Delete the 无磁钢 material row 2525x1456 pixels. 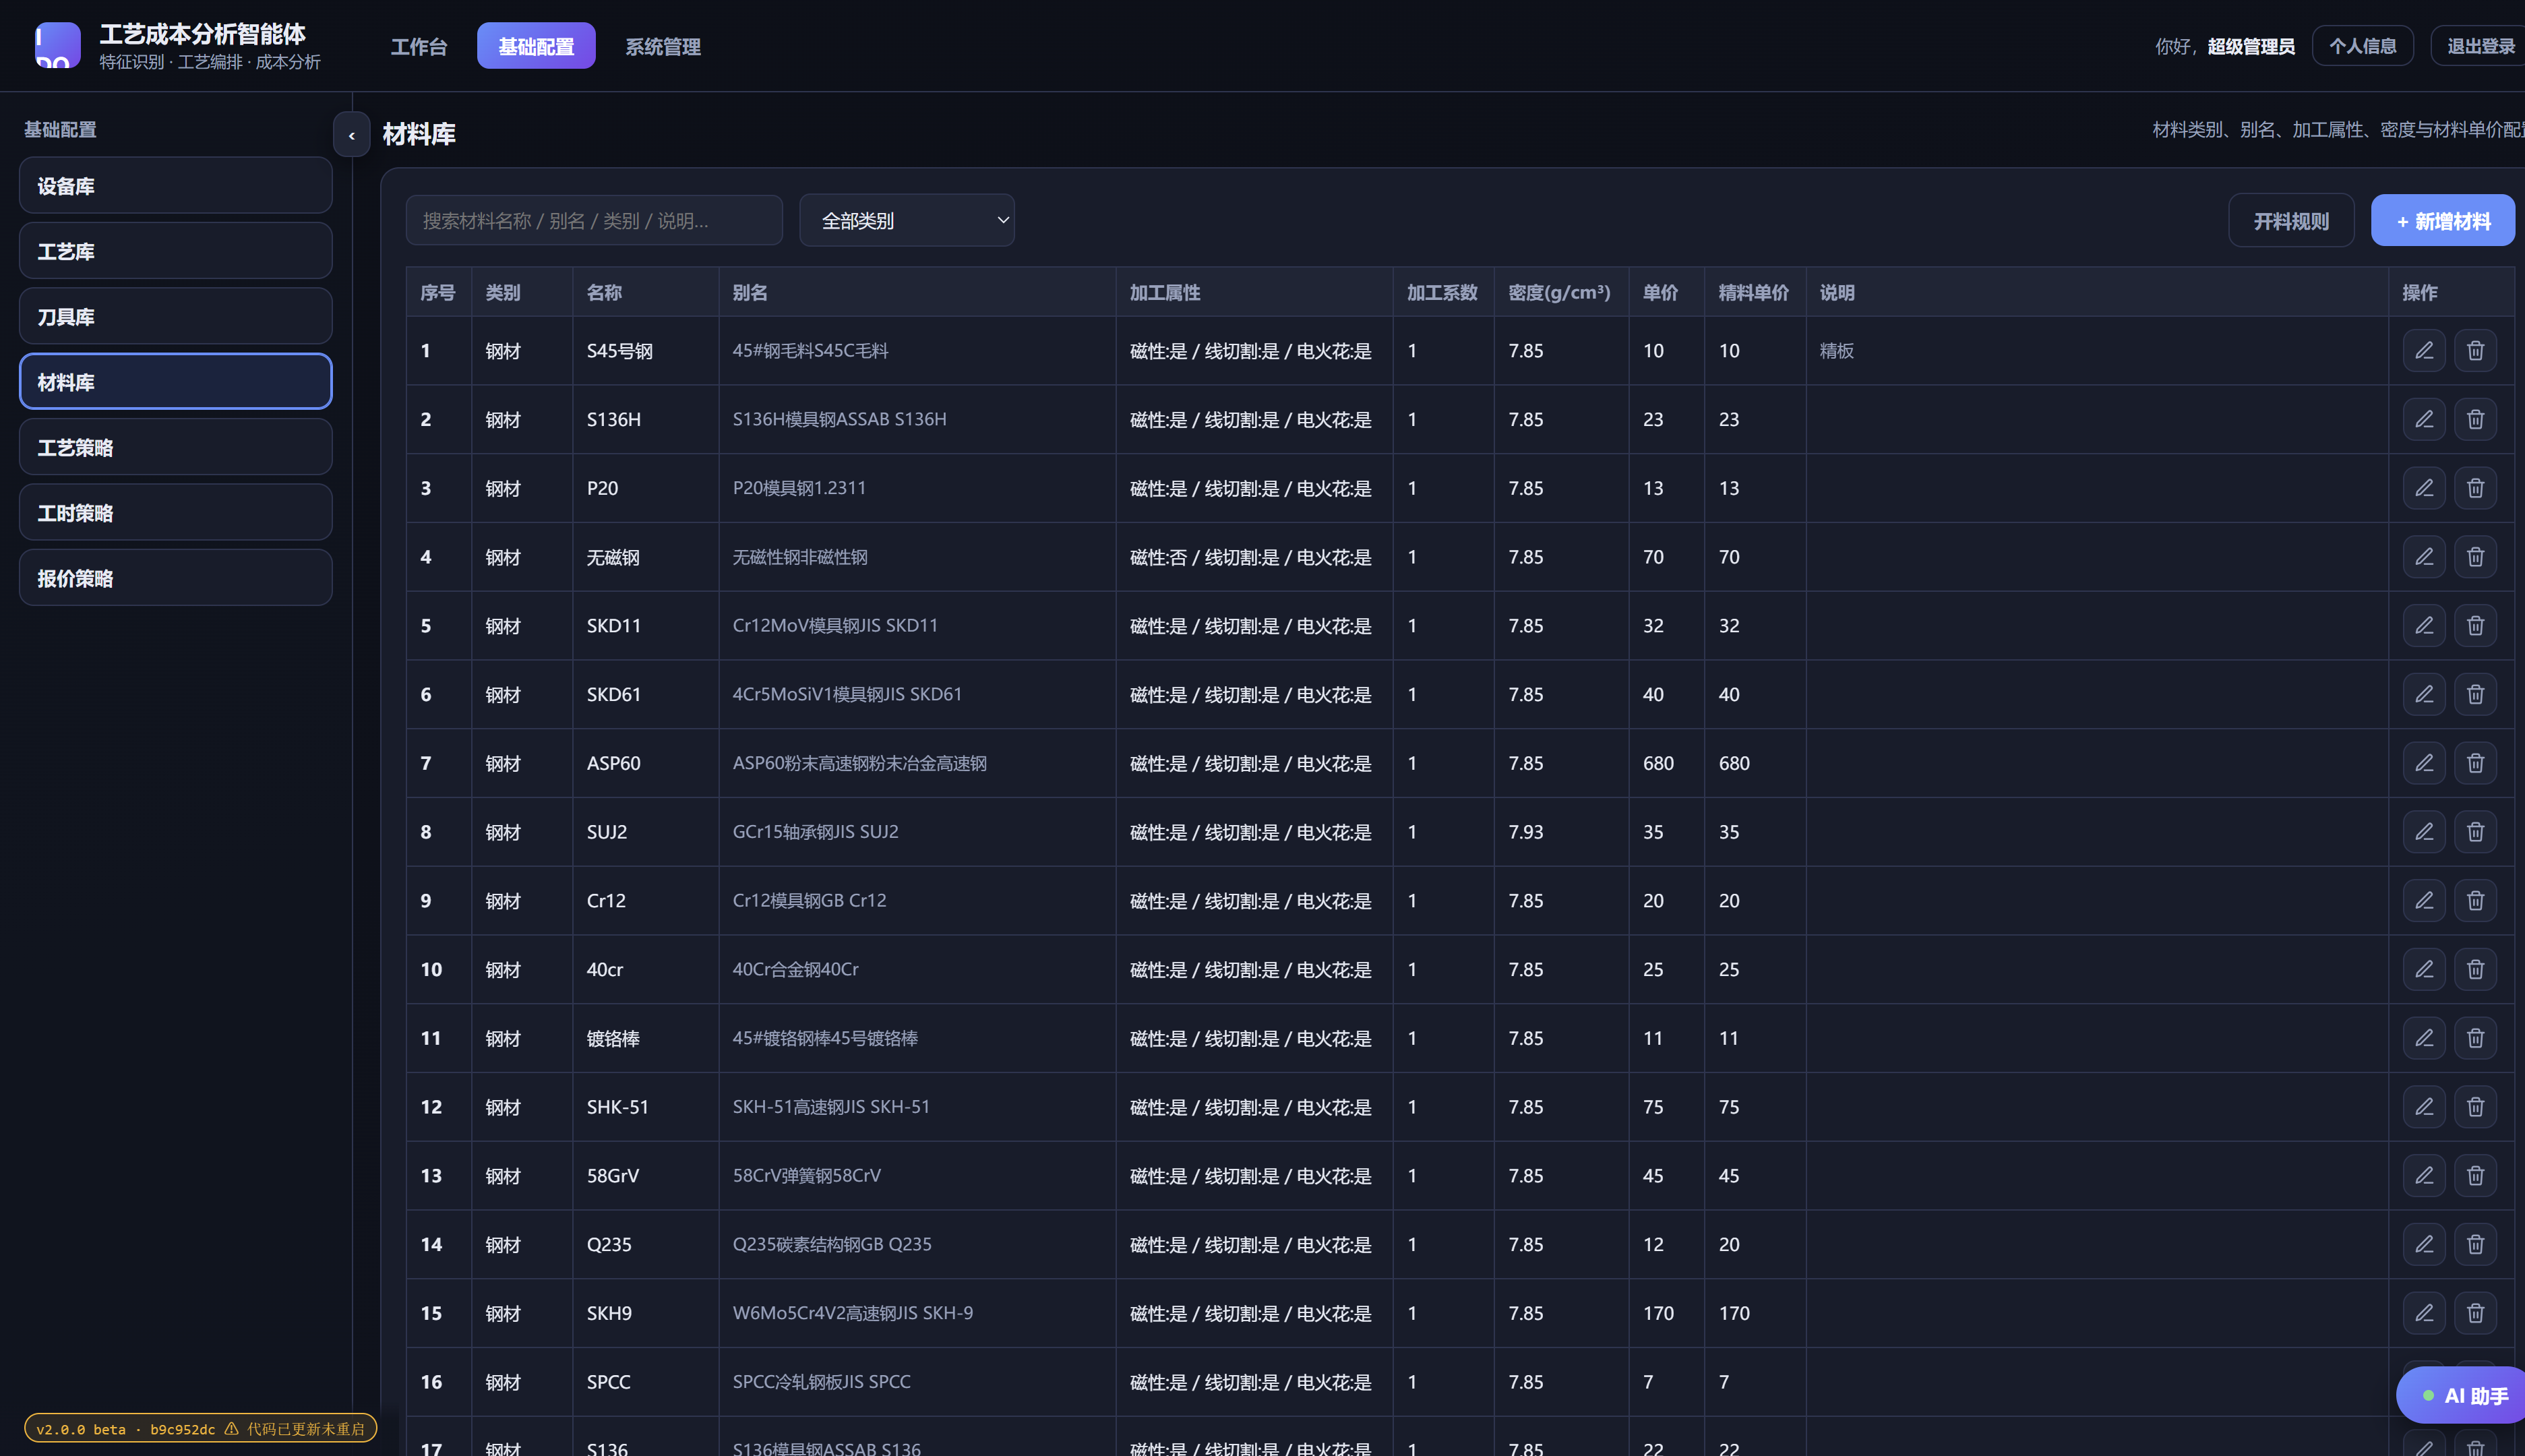[x=2475, y=557]
